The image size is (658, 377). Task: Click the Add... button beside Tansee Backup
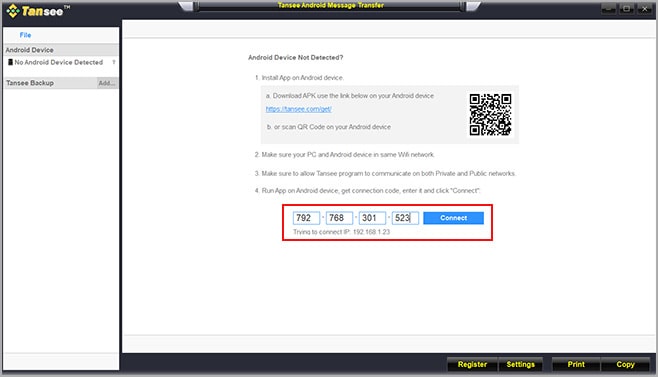tap(107, 83)
